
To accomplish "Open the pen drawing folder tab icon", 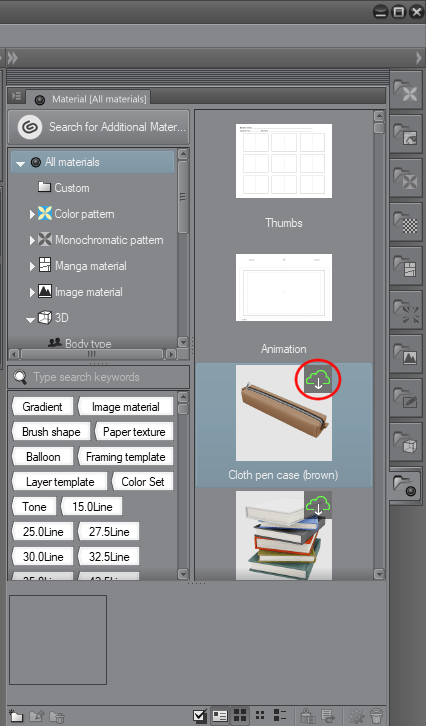I will point(406,399).
